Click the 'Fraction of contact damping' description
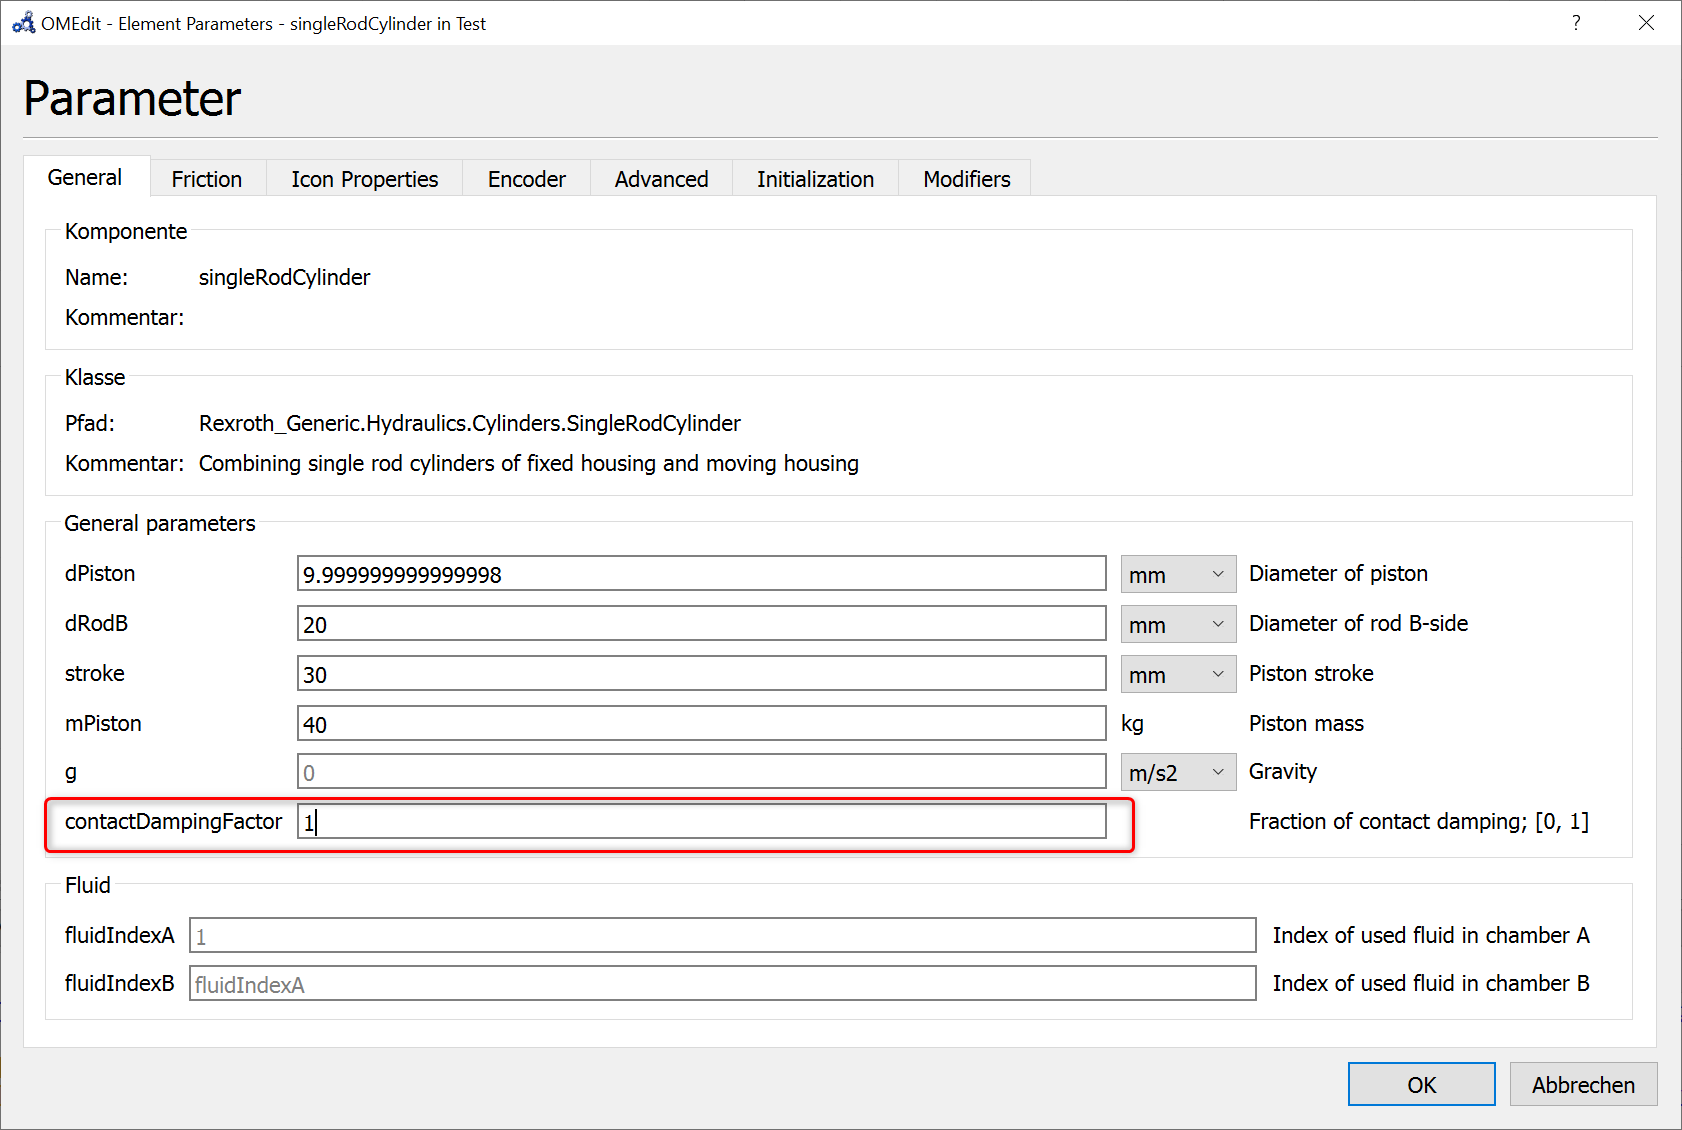This screenshot has width=1682, height=1130. click(1419, 822)
